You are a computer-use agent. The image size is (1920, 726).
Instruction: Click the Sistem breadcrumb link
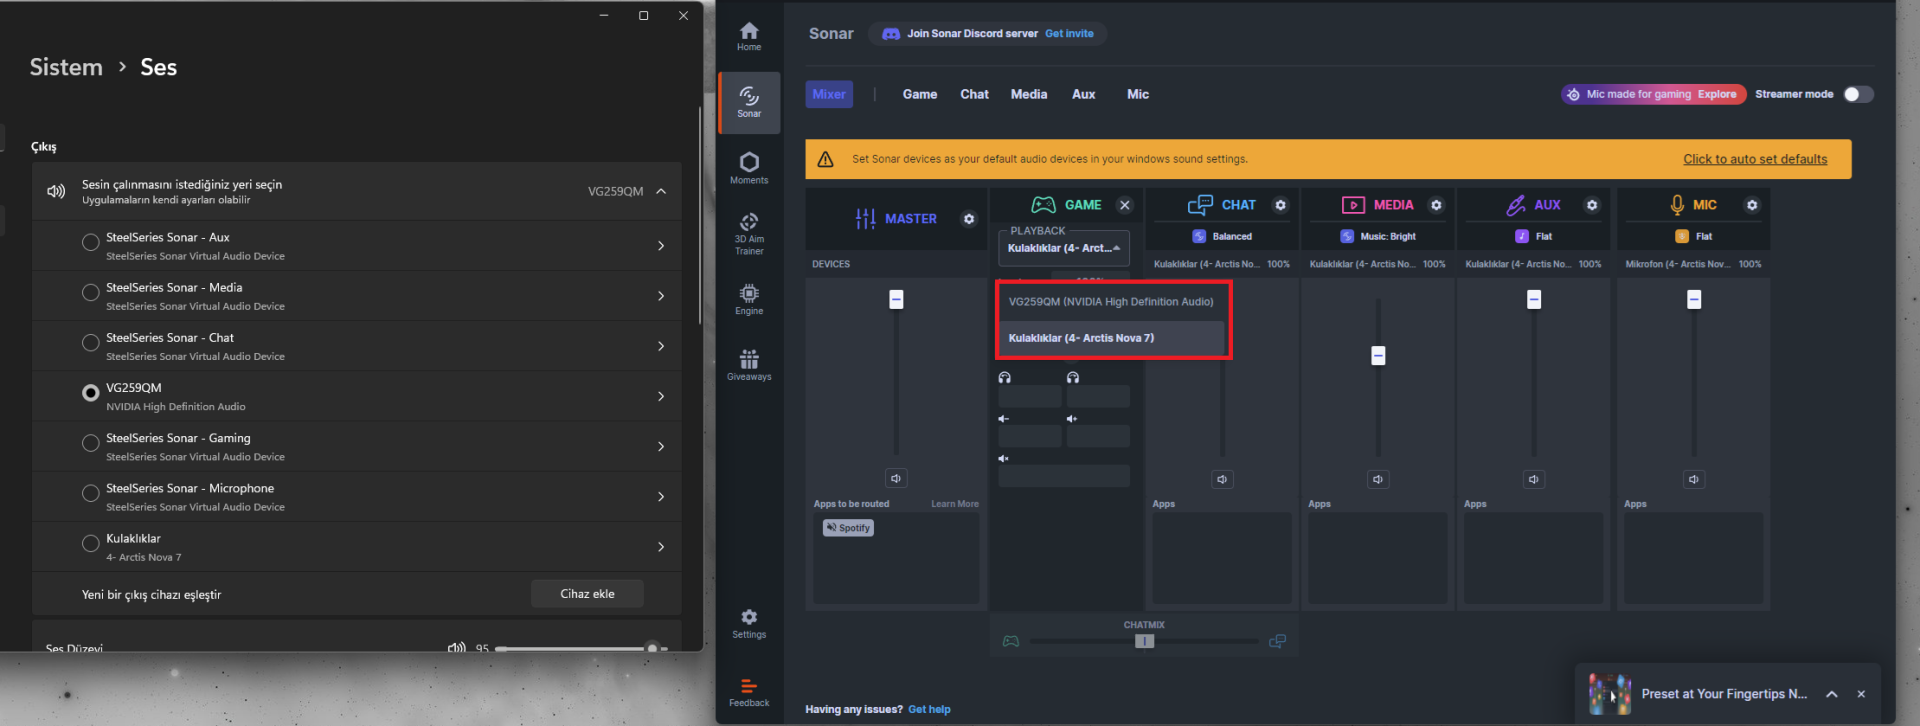[66, 67]
